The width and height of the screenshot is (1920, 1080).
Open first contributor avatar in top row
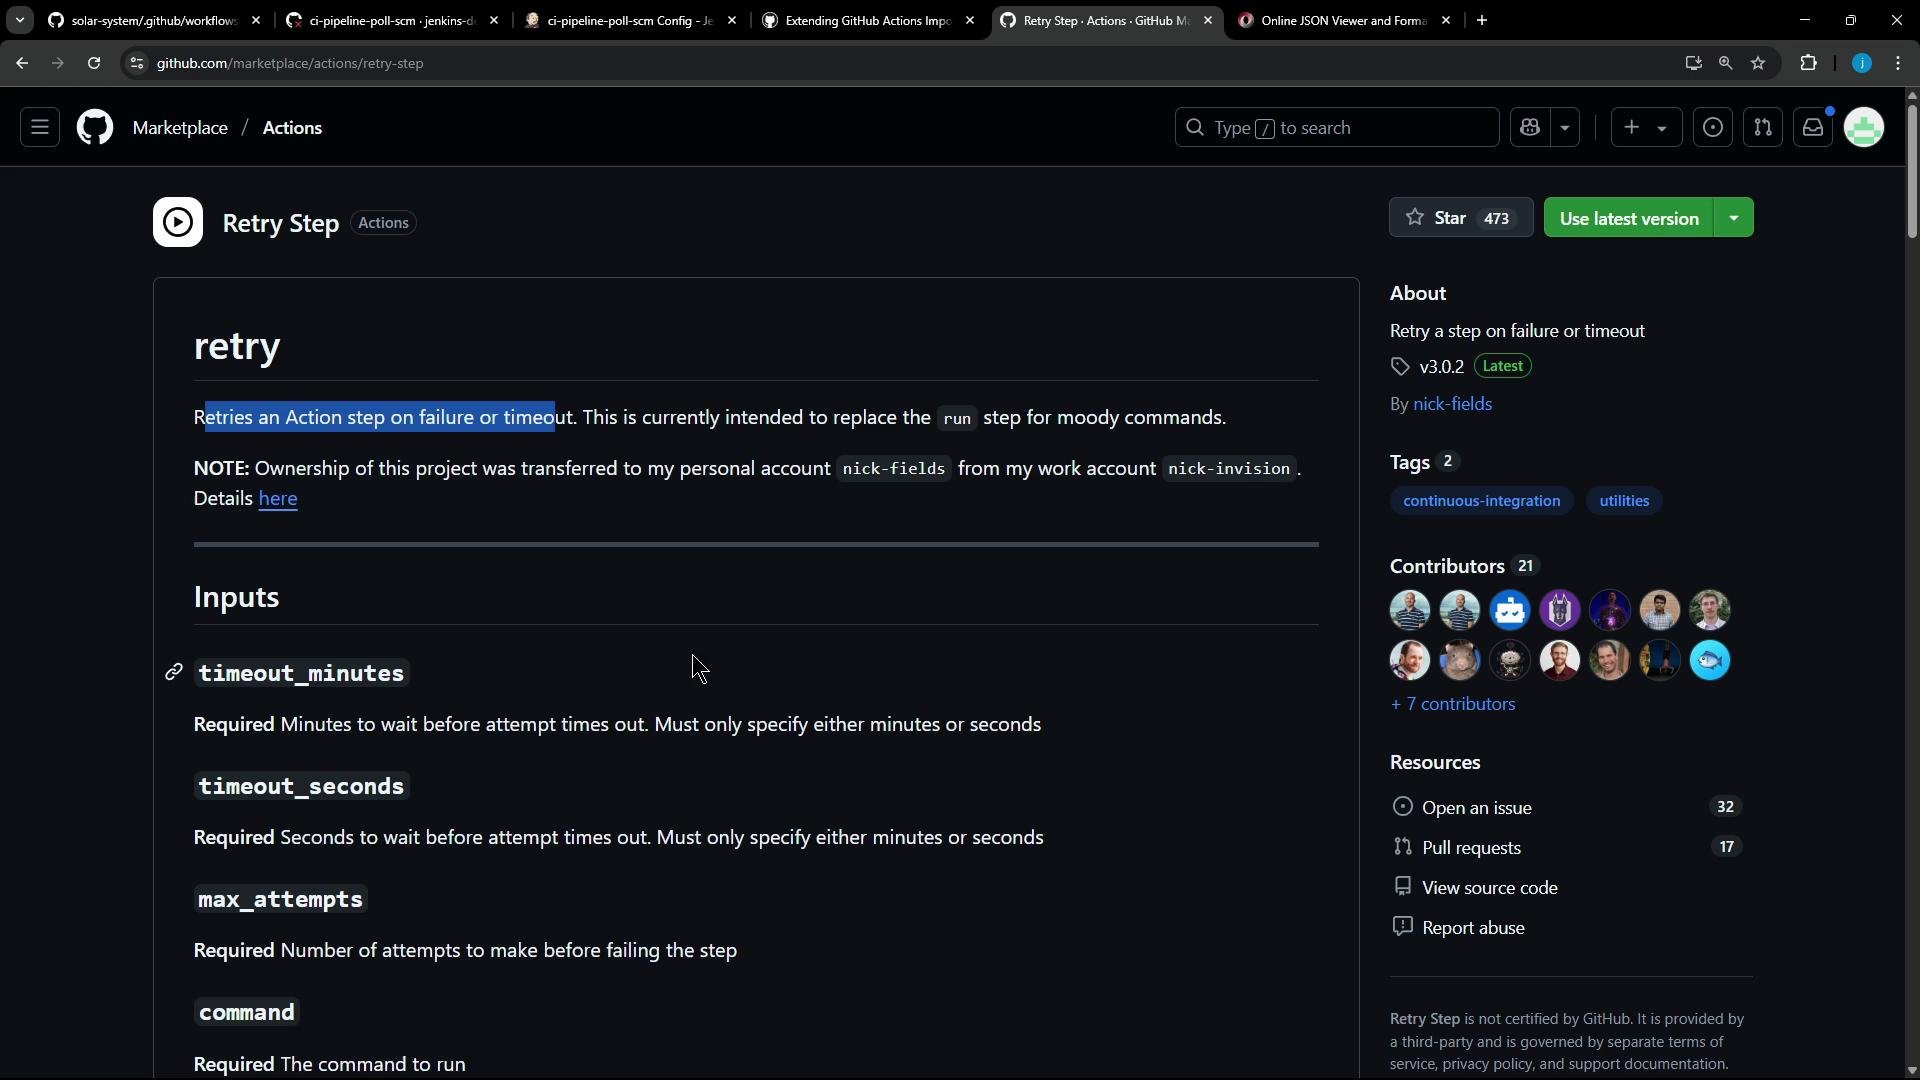(1410, 610)
